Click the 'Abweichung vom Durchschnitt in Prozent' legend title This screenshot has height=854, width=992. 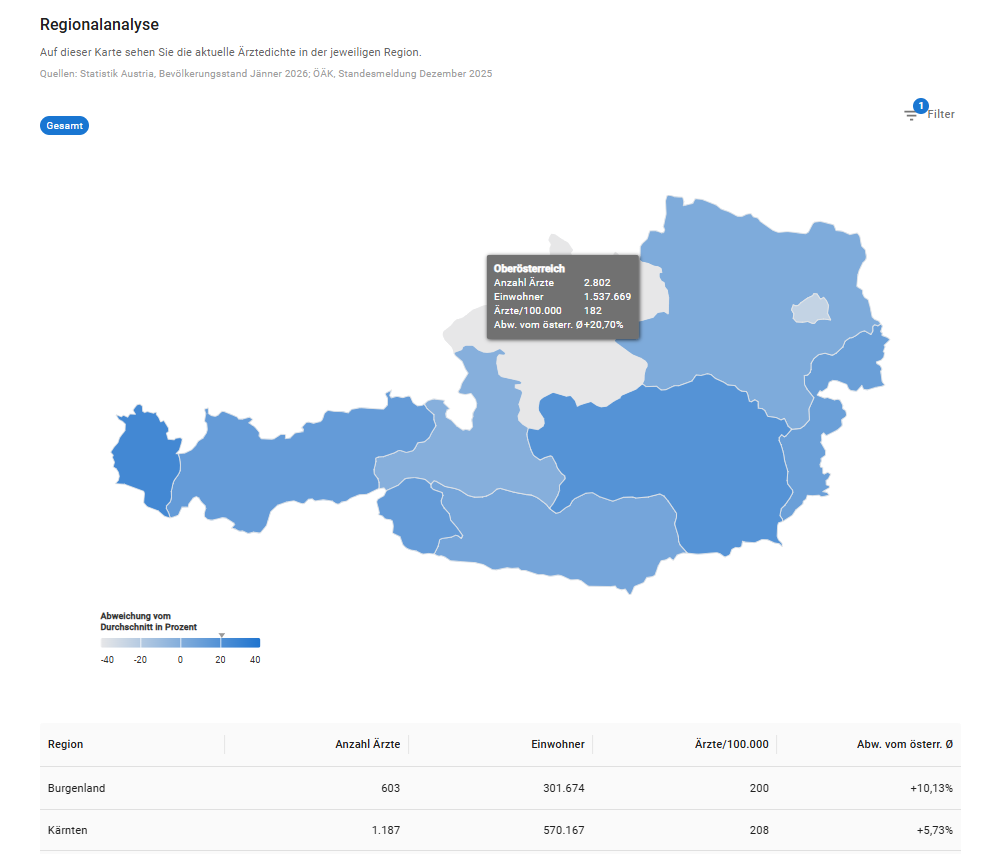[149, 621]
